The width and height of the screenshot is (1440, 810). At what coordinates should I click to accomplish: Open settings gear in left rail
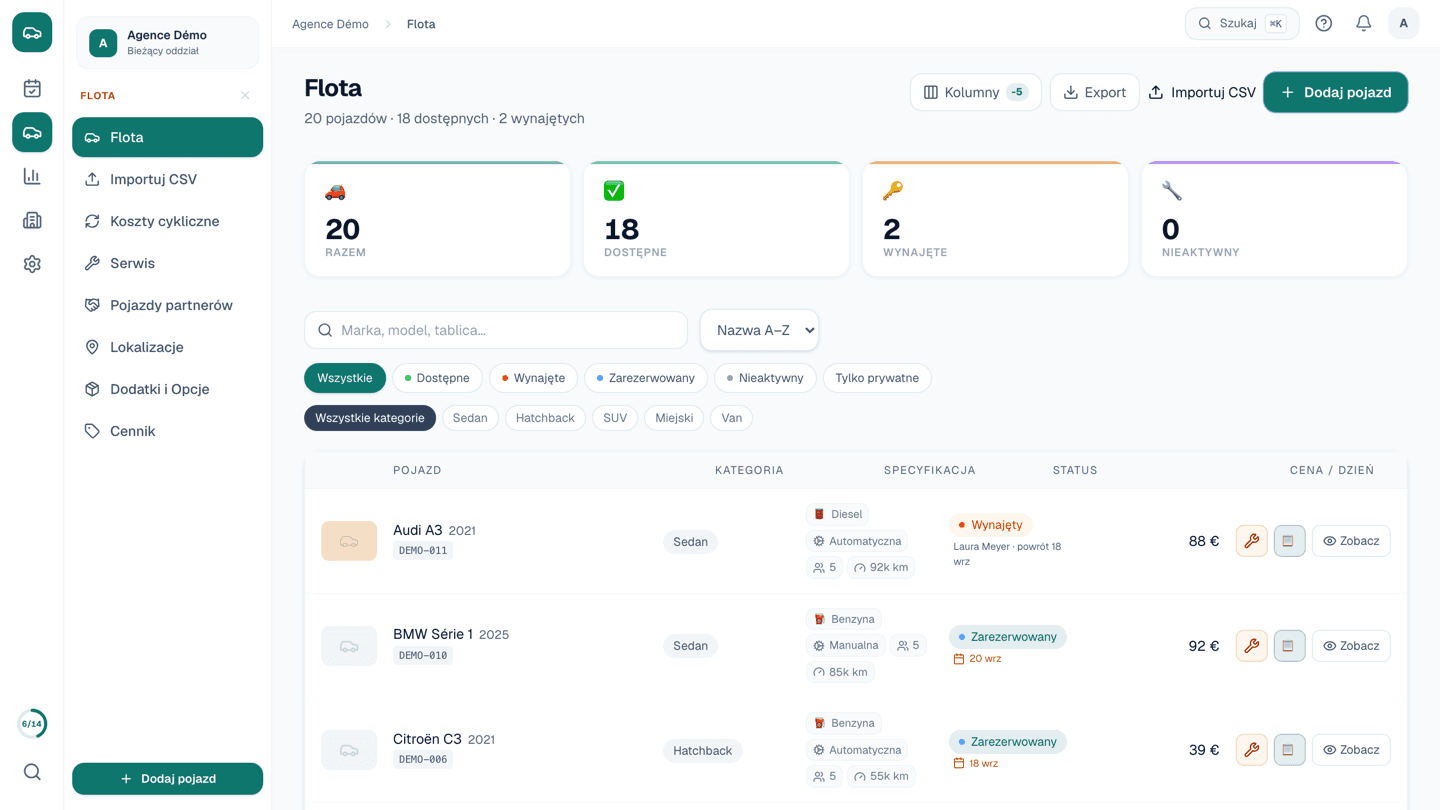[x=32, y=264]
